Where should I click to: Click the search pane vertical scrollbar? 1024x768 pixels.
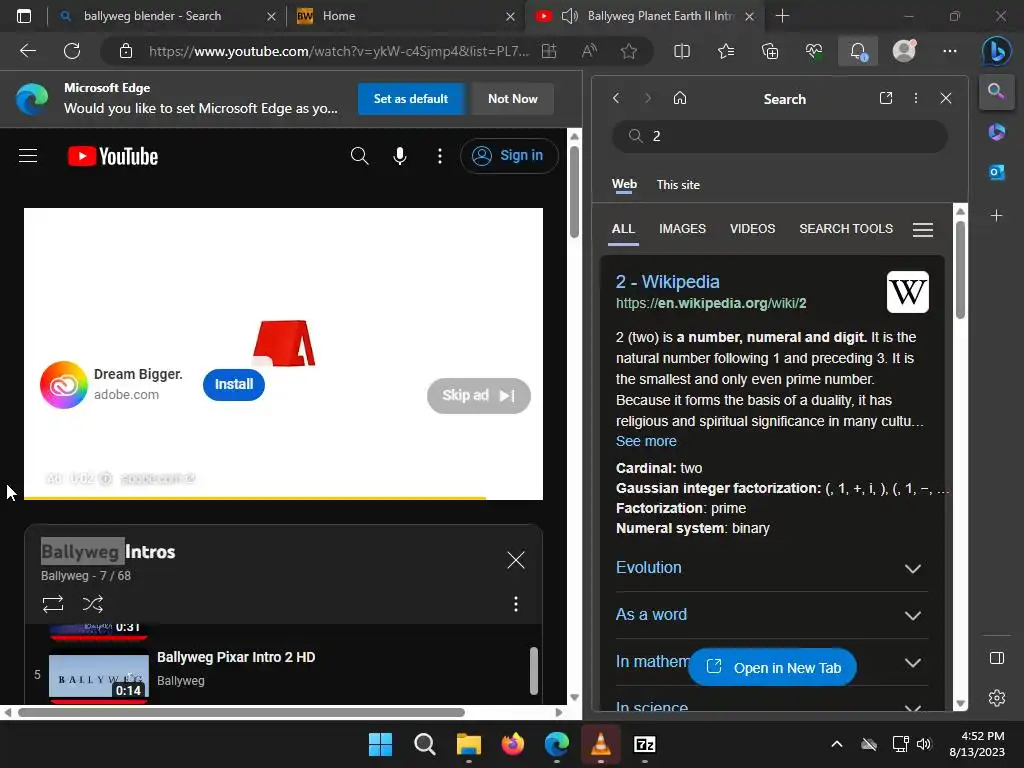(x=960, y=270)
